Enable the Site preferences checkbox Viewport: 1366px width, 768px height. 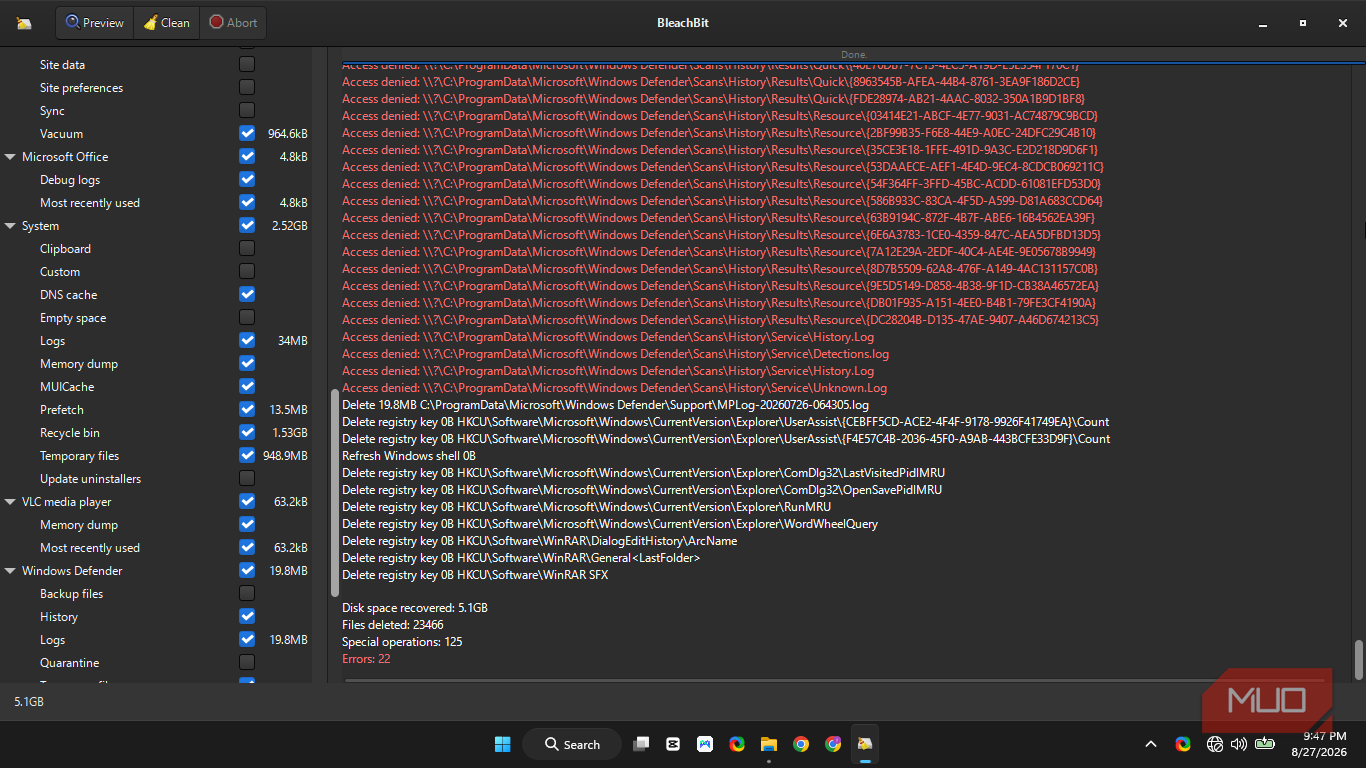[x=247, y=87]
